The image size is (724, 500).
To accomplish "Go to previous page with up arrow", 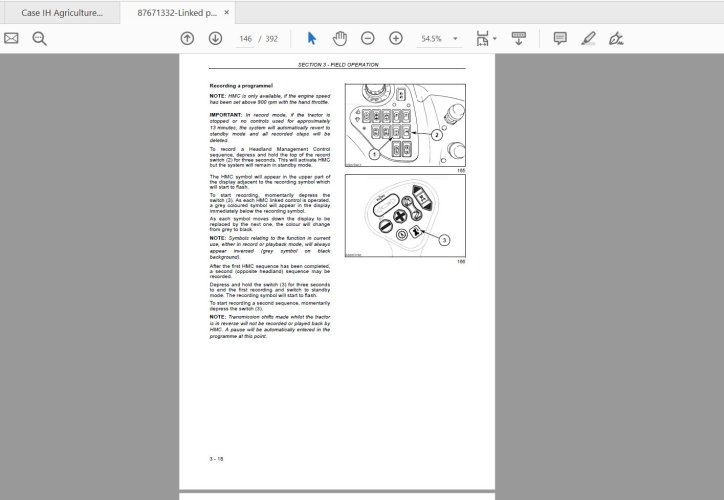I will [x=187, y=38].
